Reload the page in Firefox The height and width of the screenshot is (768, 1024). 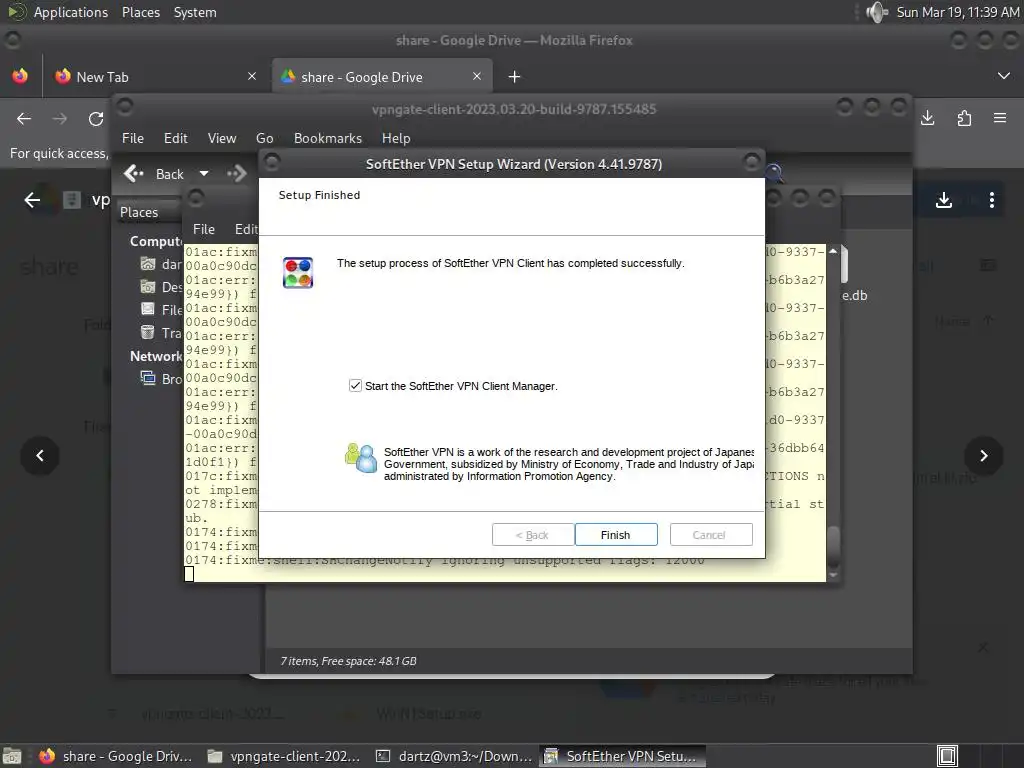96,119
